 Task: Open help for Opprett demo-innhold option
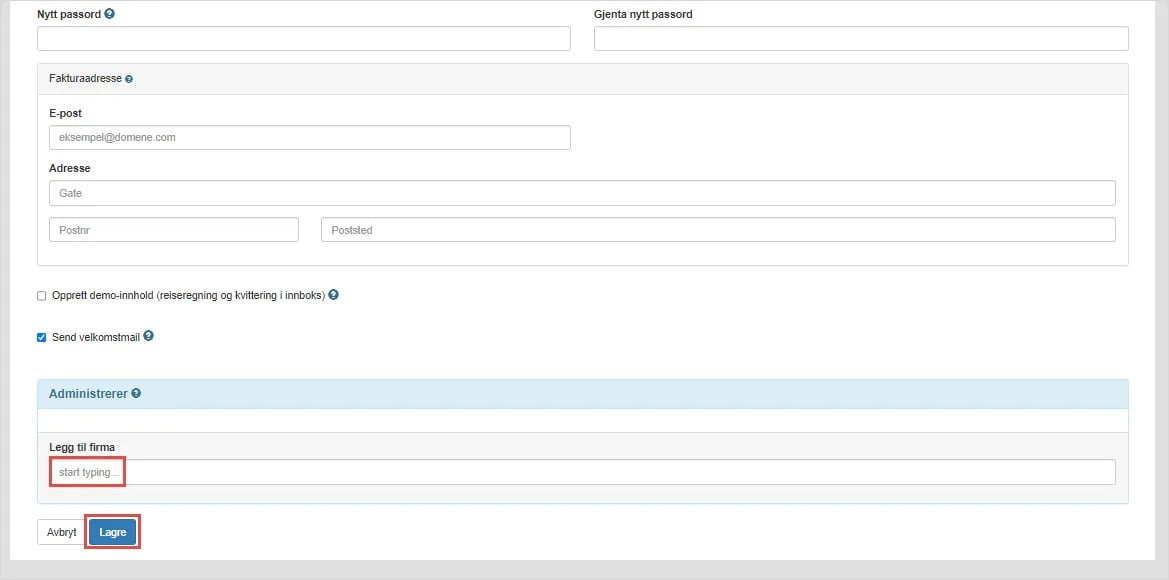[334, 295]
